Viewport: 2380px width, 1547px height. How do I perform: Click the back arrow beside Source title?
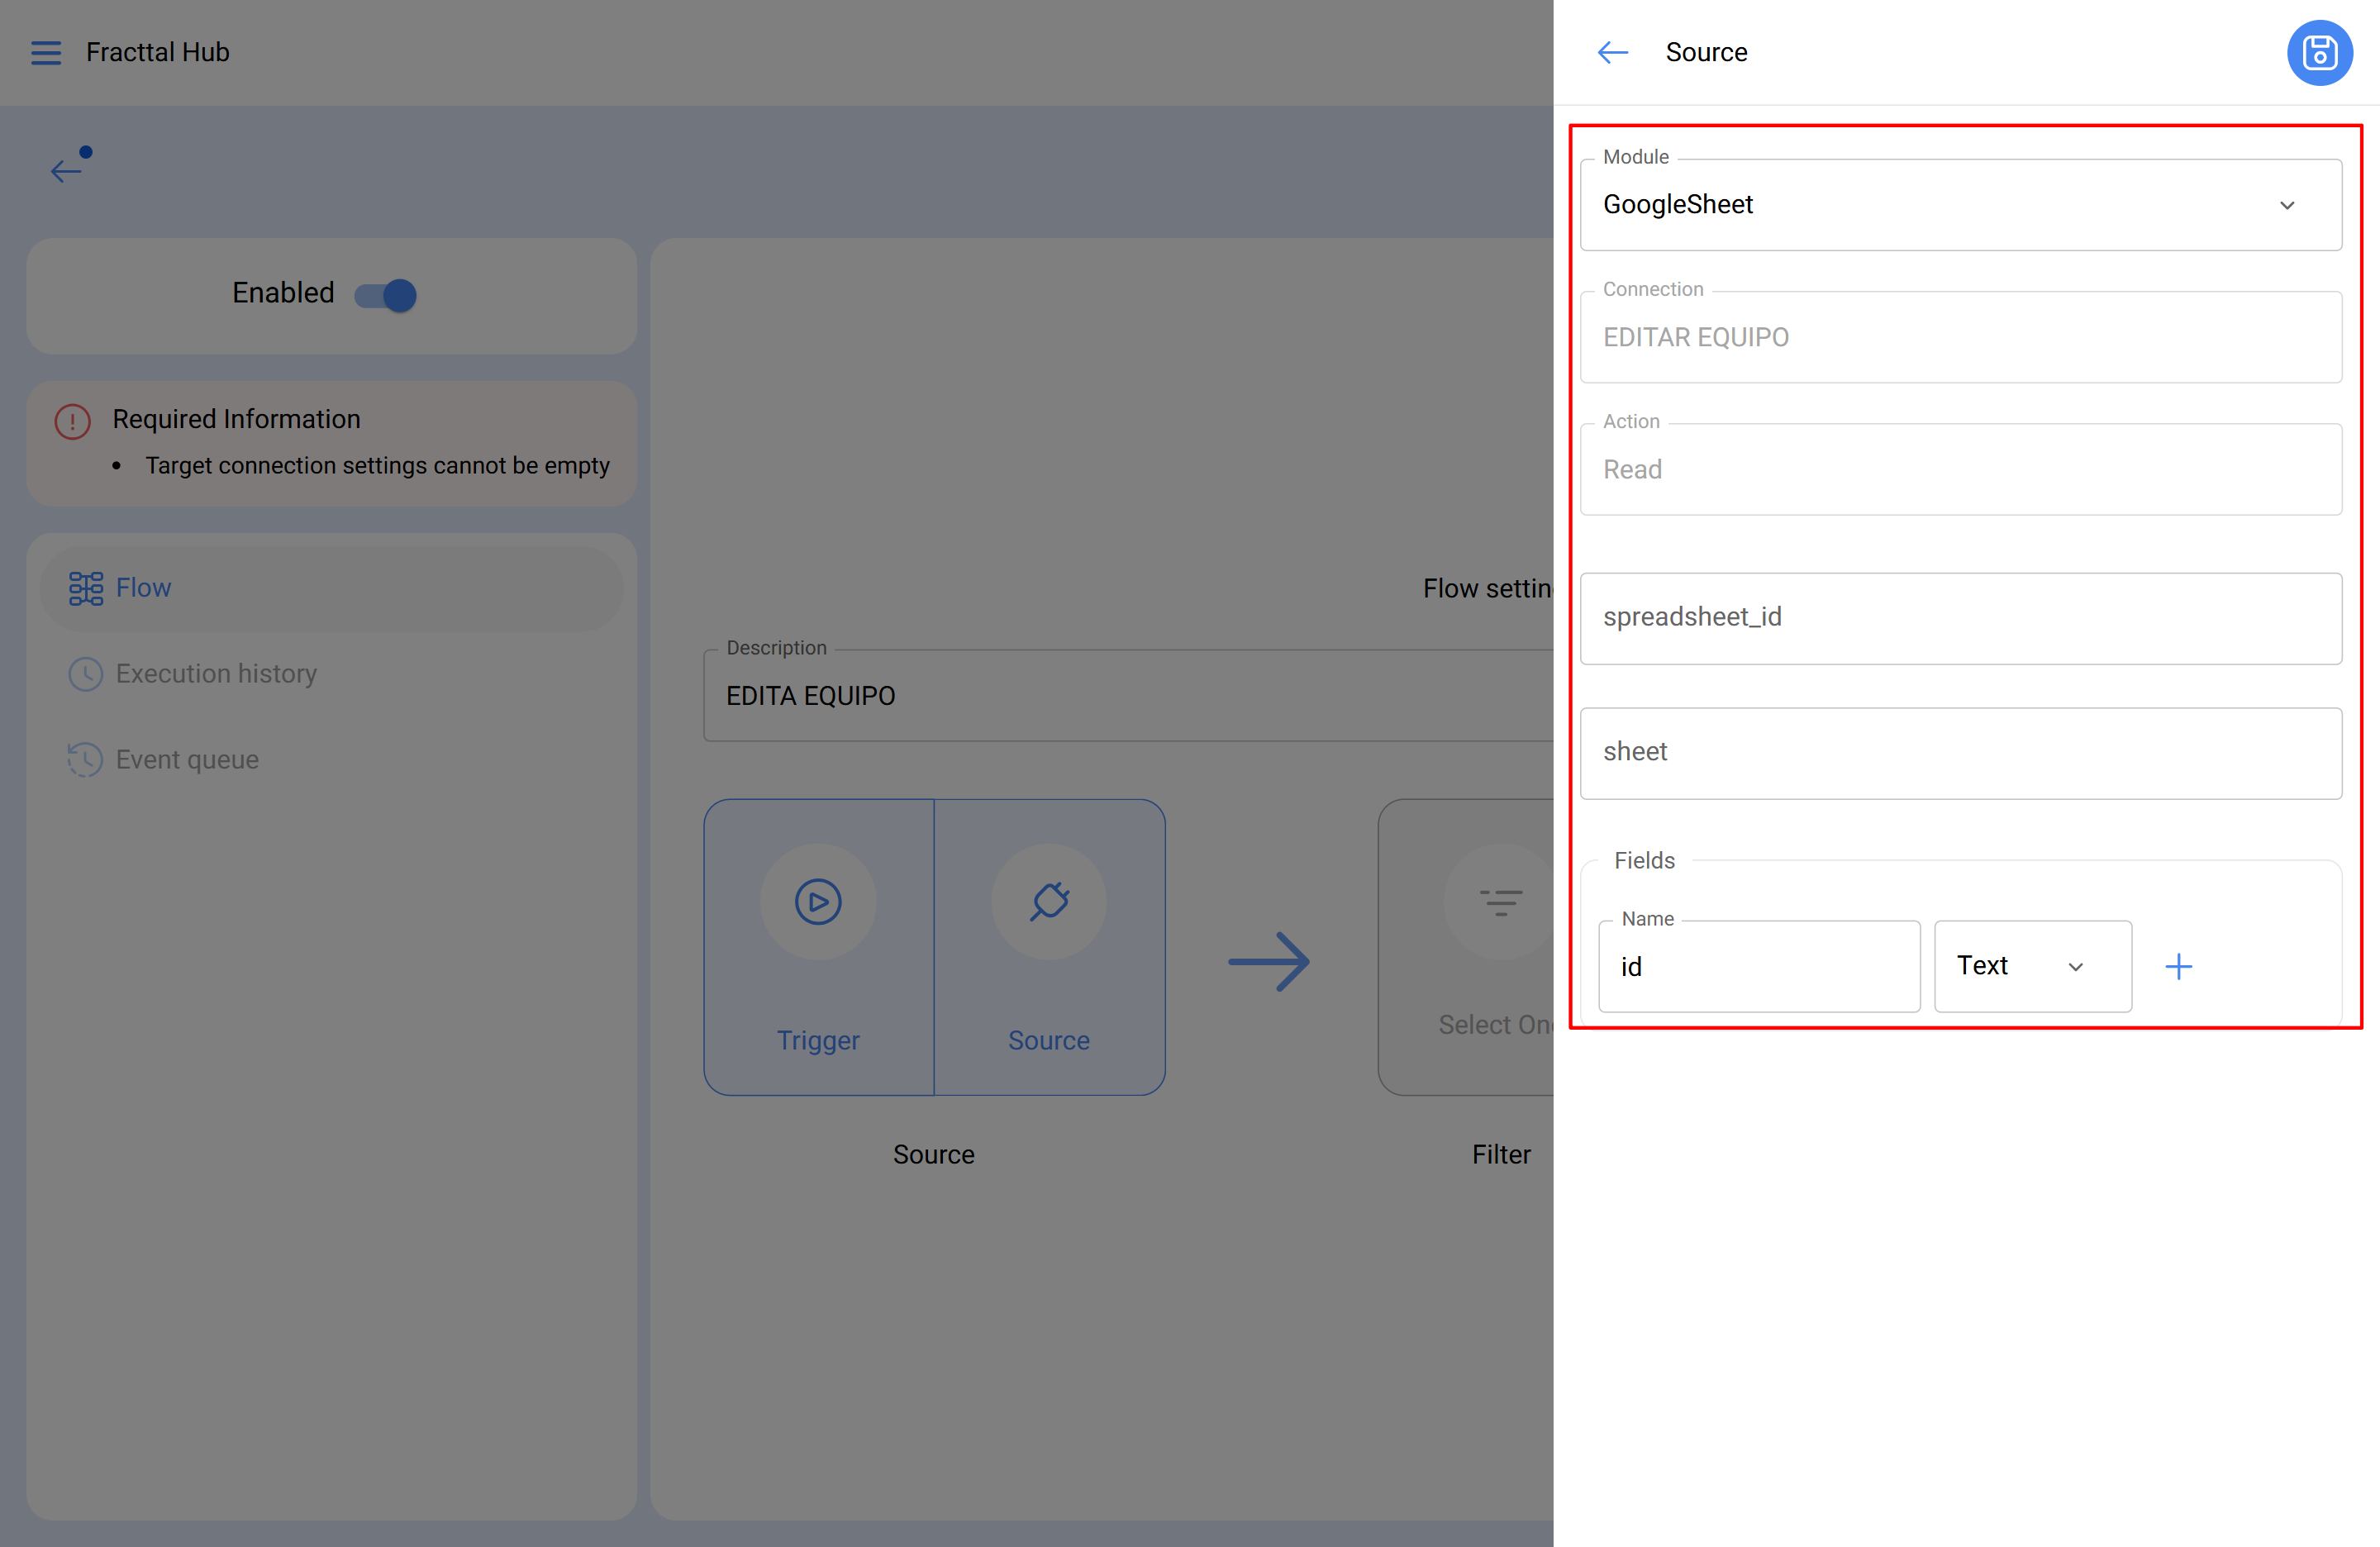[x=1612, y=52]
